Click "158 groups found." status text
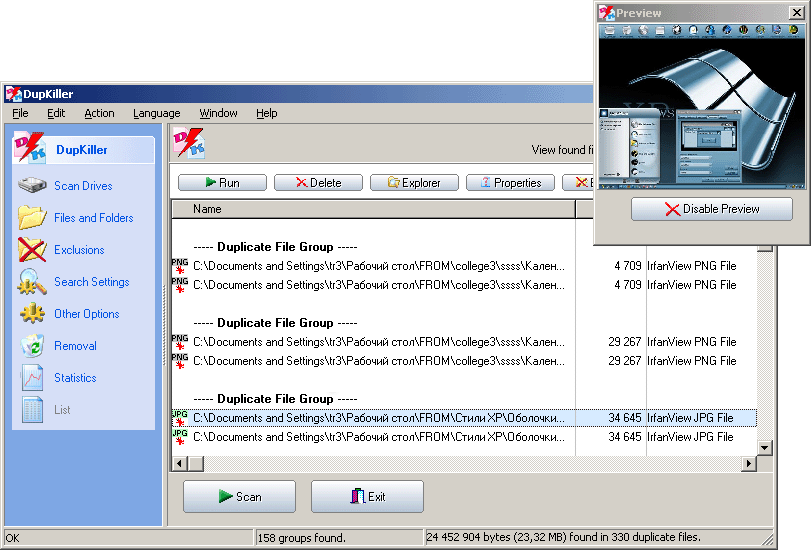 pos(302,538)
